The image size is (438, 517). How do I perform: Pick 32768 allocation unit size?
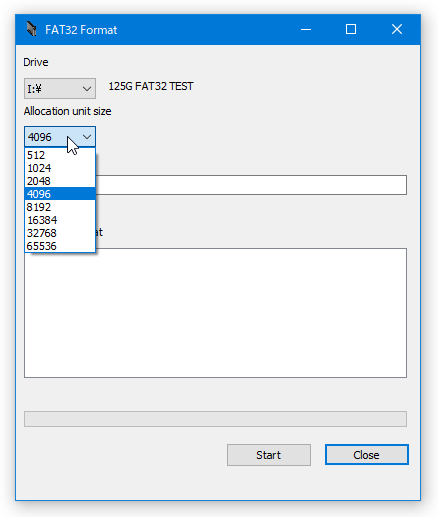60,233
